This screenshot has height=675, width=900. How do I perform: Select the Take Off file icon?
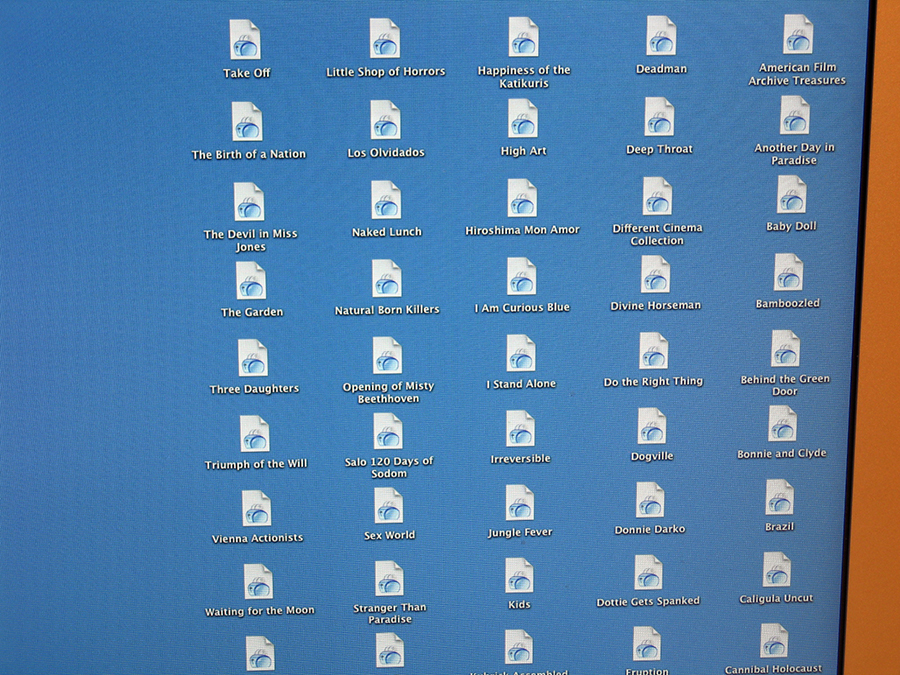click(245, 41)
